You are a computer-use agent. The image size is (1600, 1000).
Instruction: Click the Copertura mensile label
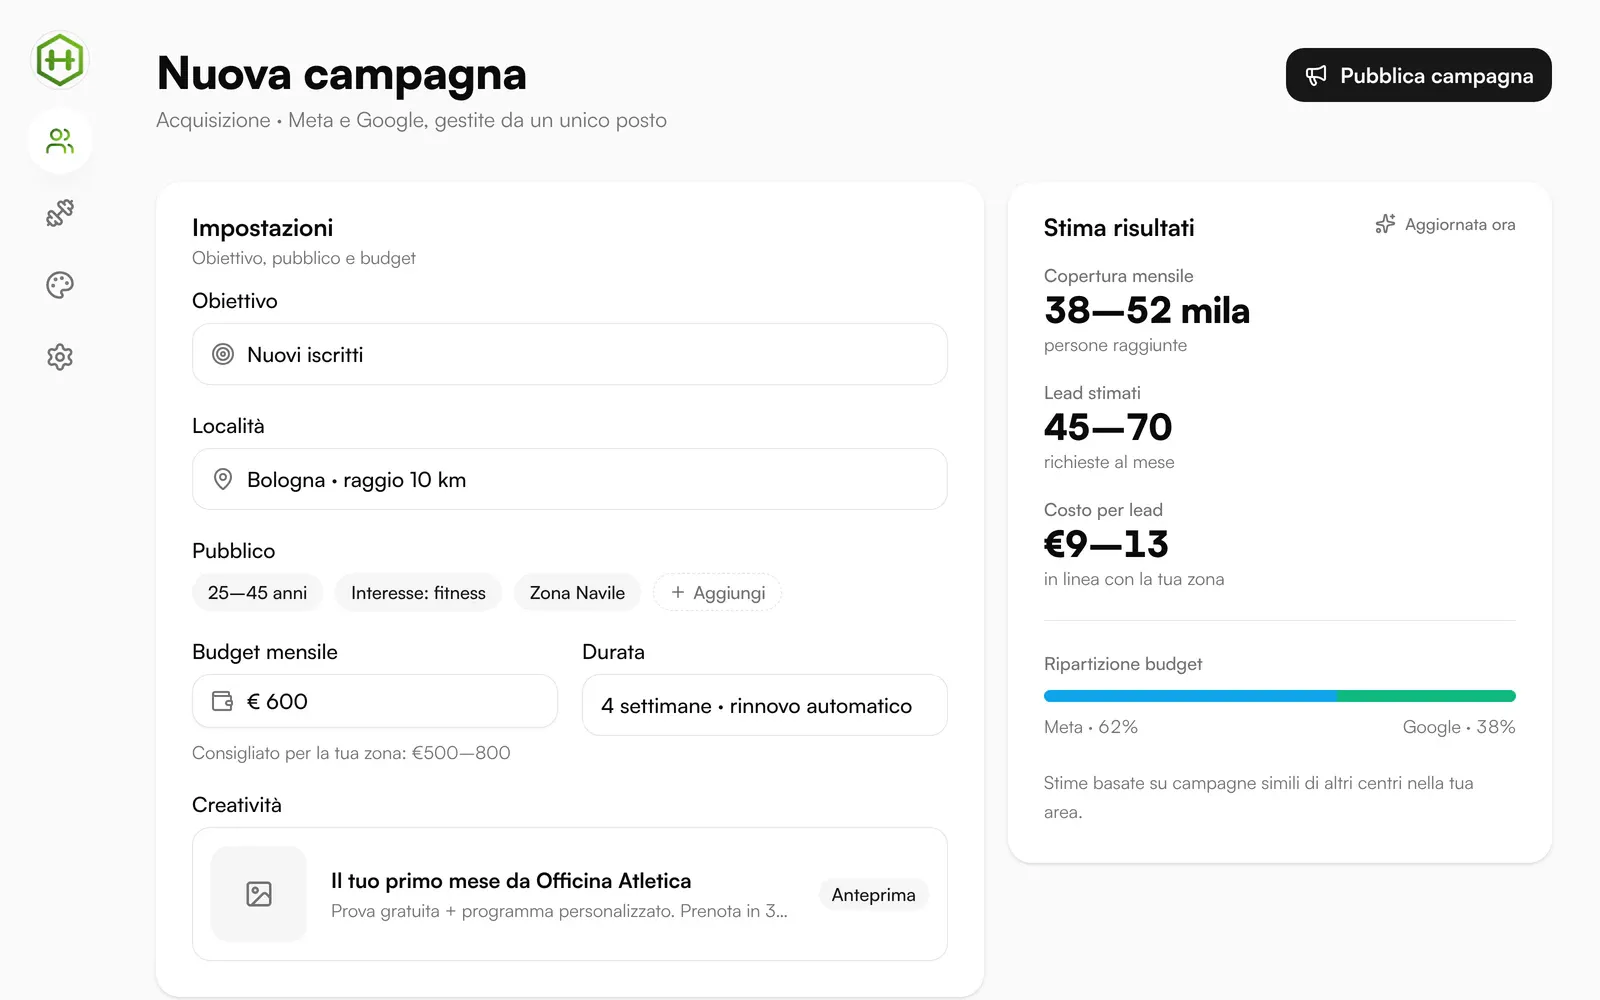coord(1118,276)
